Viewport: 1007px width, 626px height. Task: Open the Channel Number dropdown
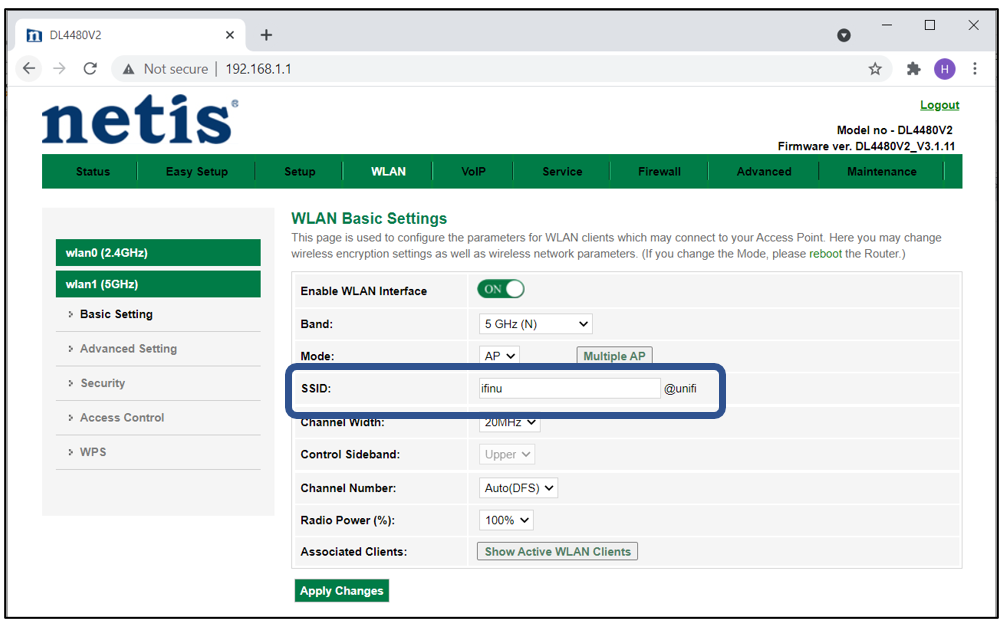point(518,488)
